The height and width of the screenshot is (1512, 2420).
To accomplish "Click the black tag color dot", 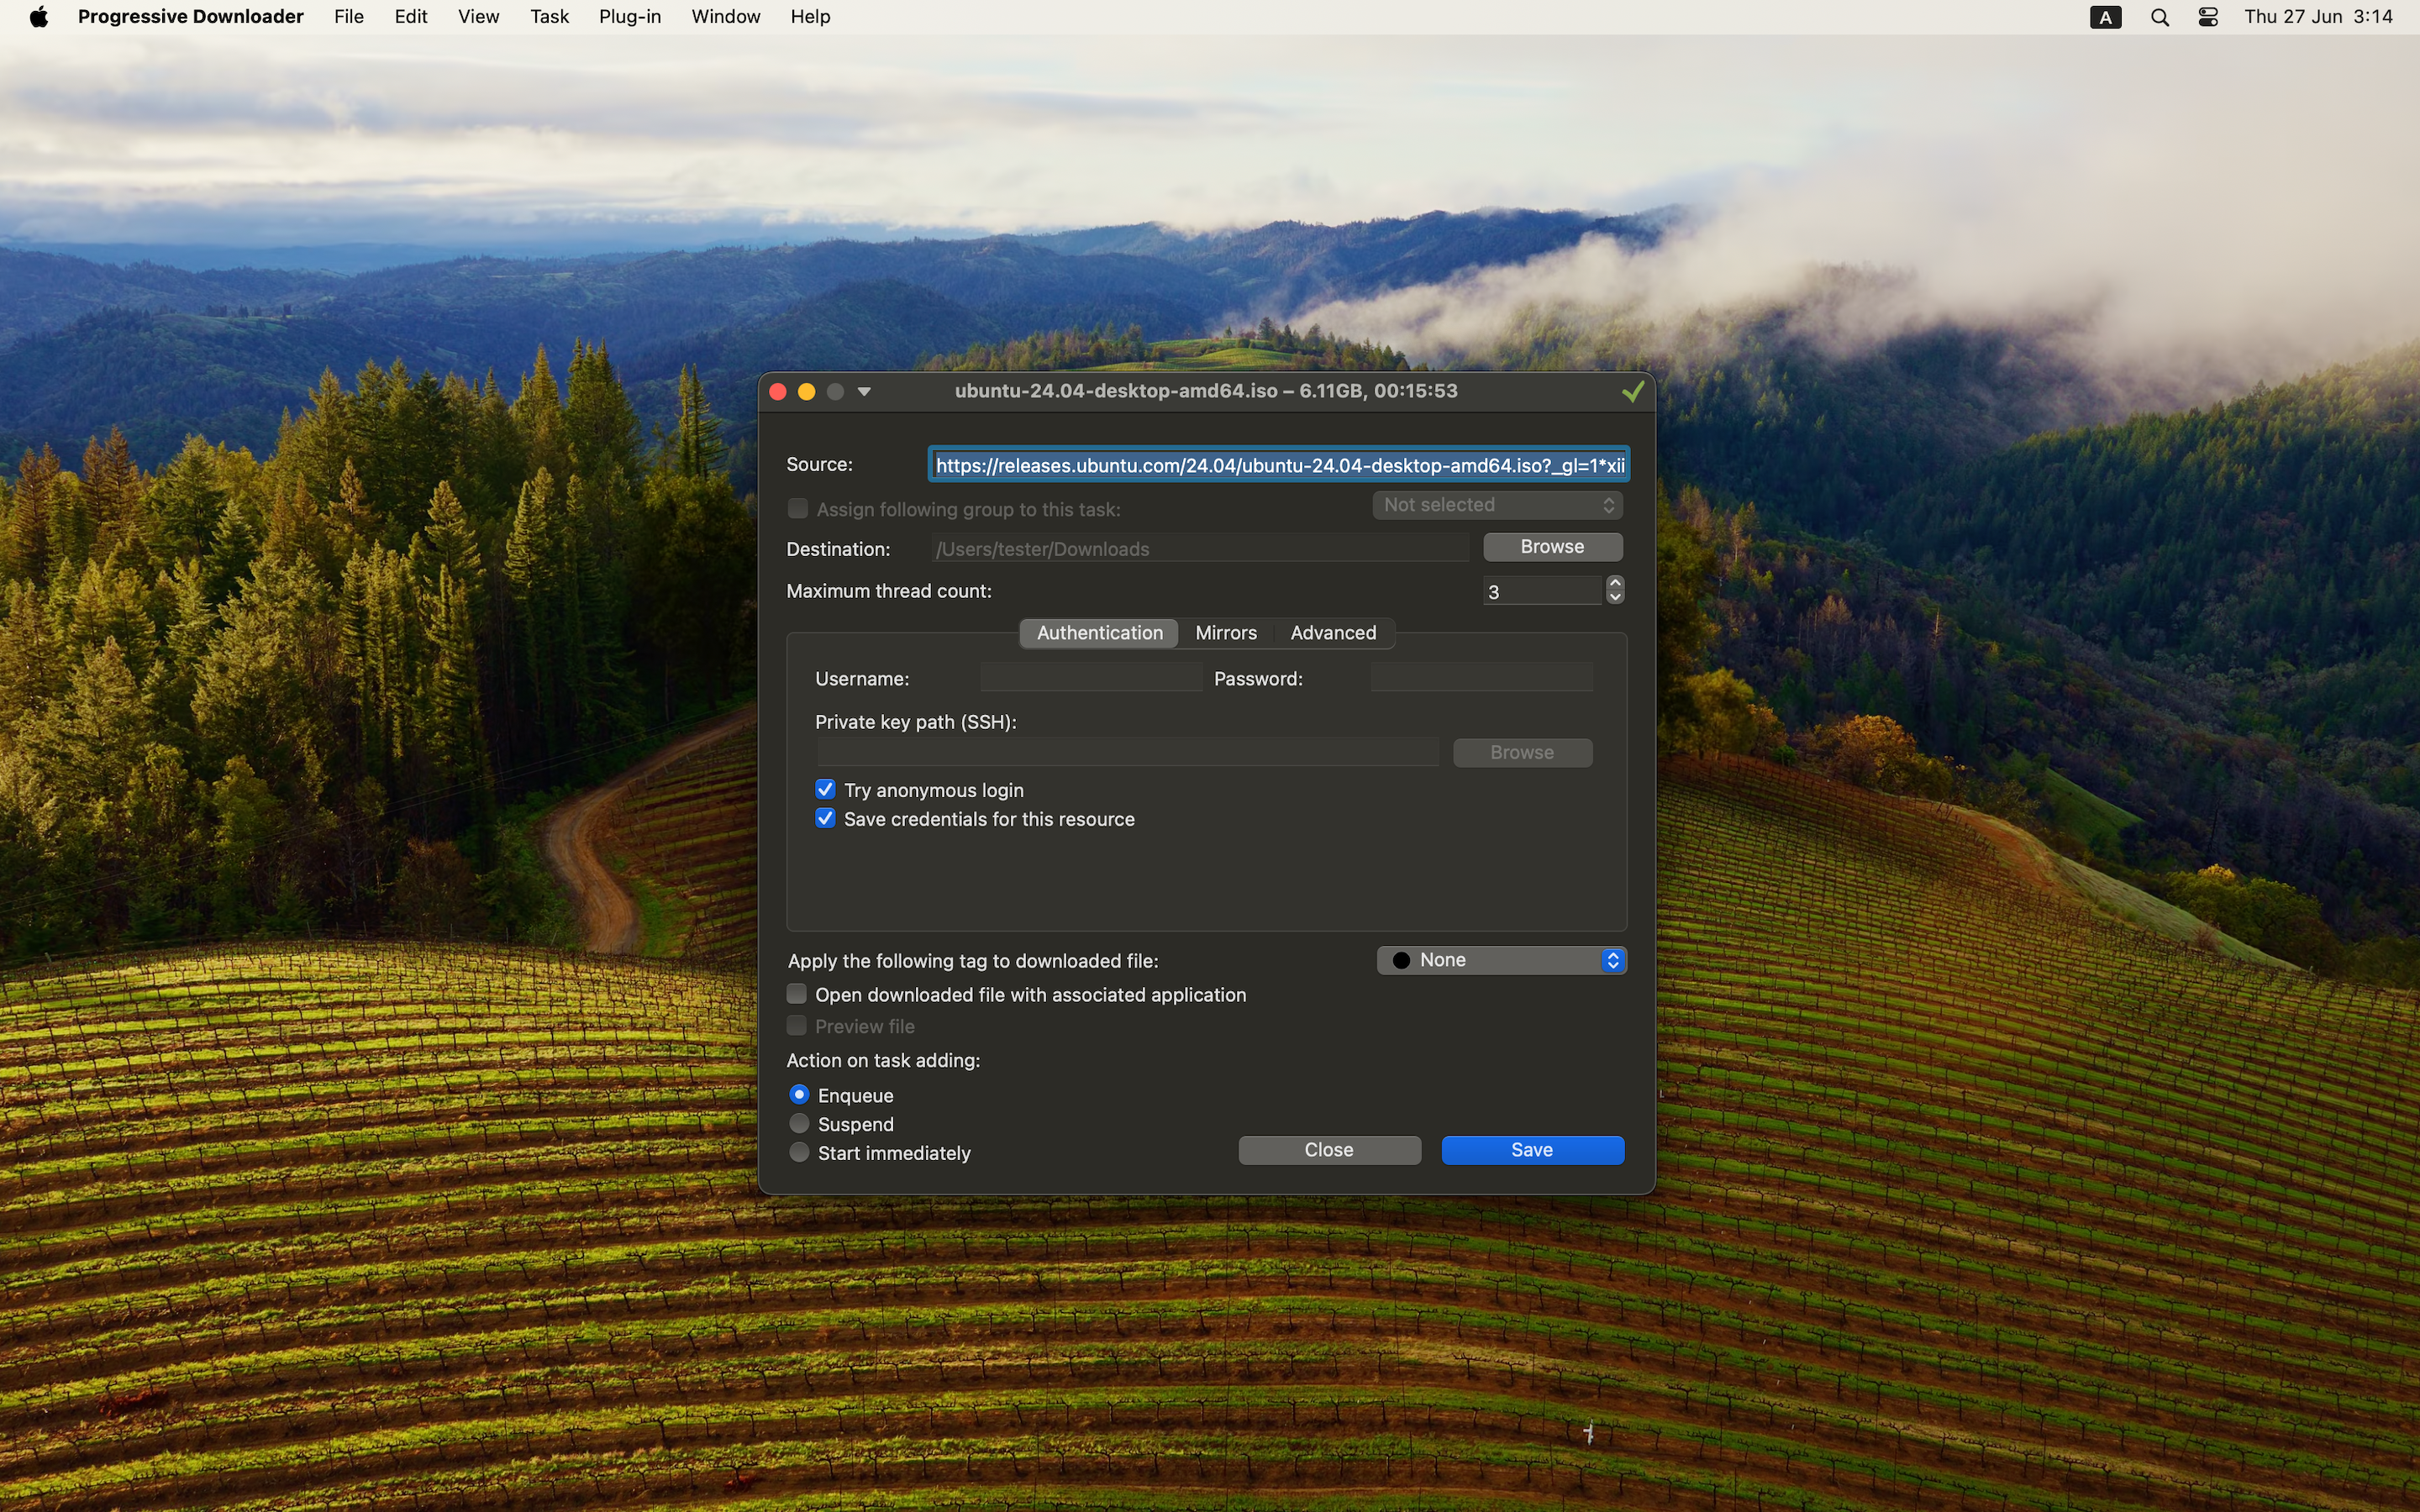I will pyautogui.click(x=1401, y=960).
